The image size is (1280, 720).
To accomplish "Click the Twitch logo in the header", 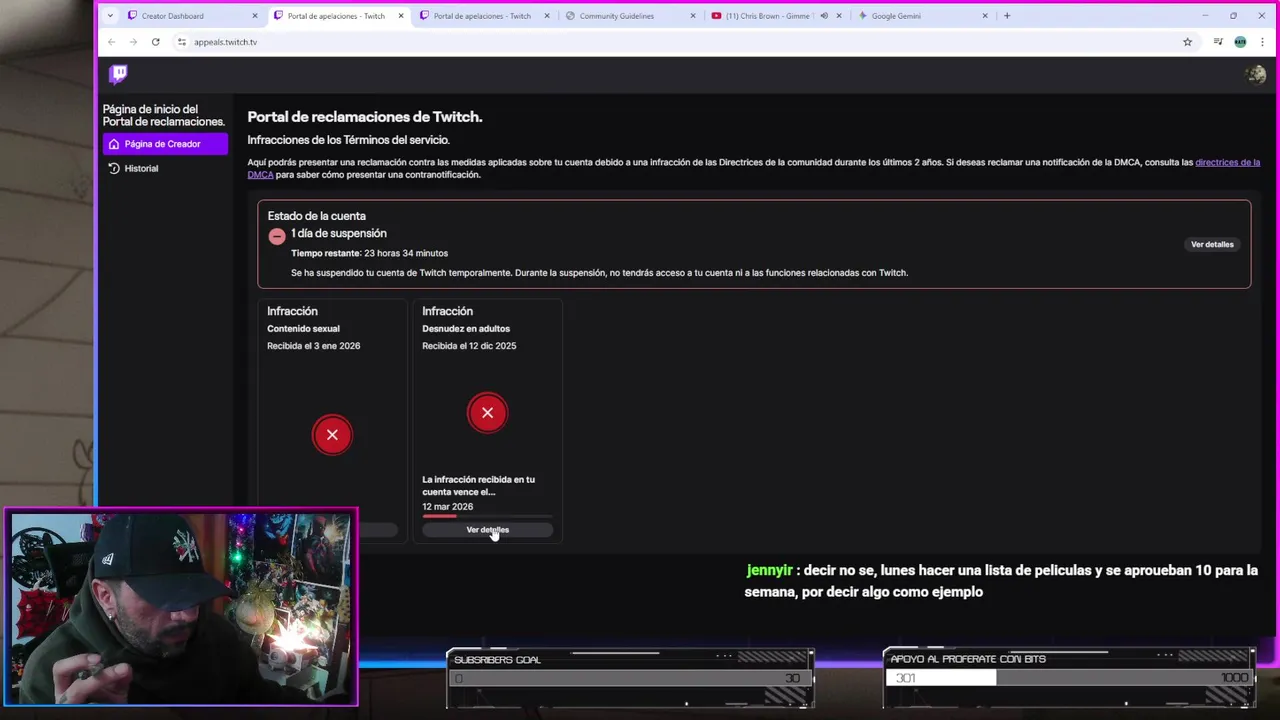I will tap(118, 74).
